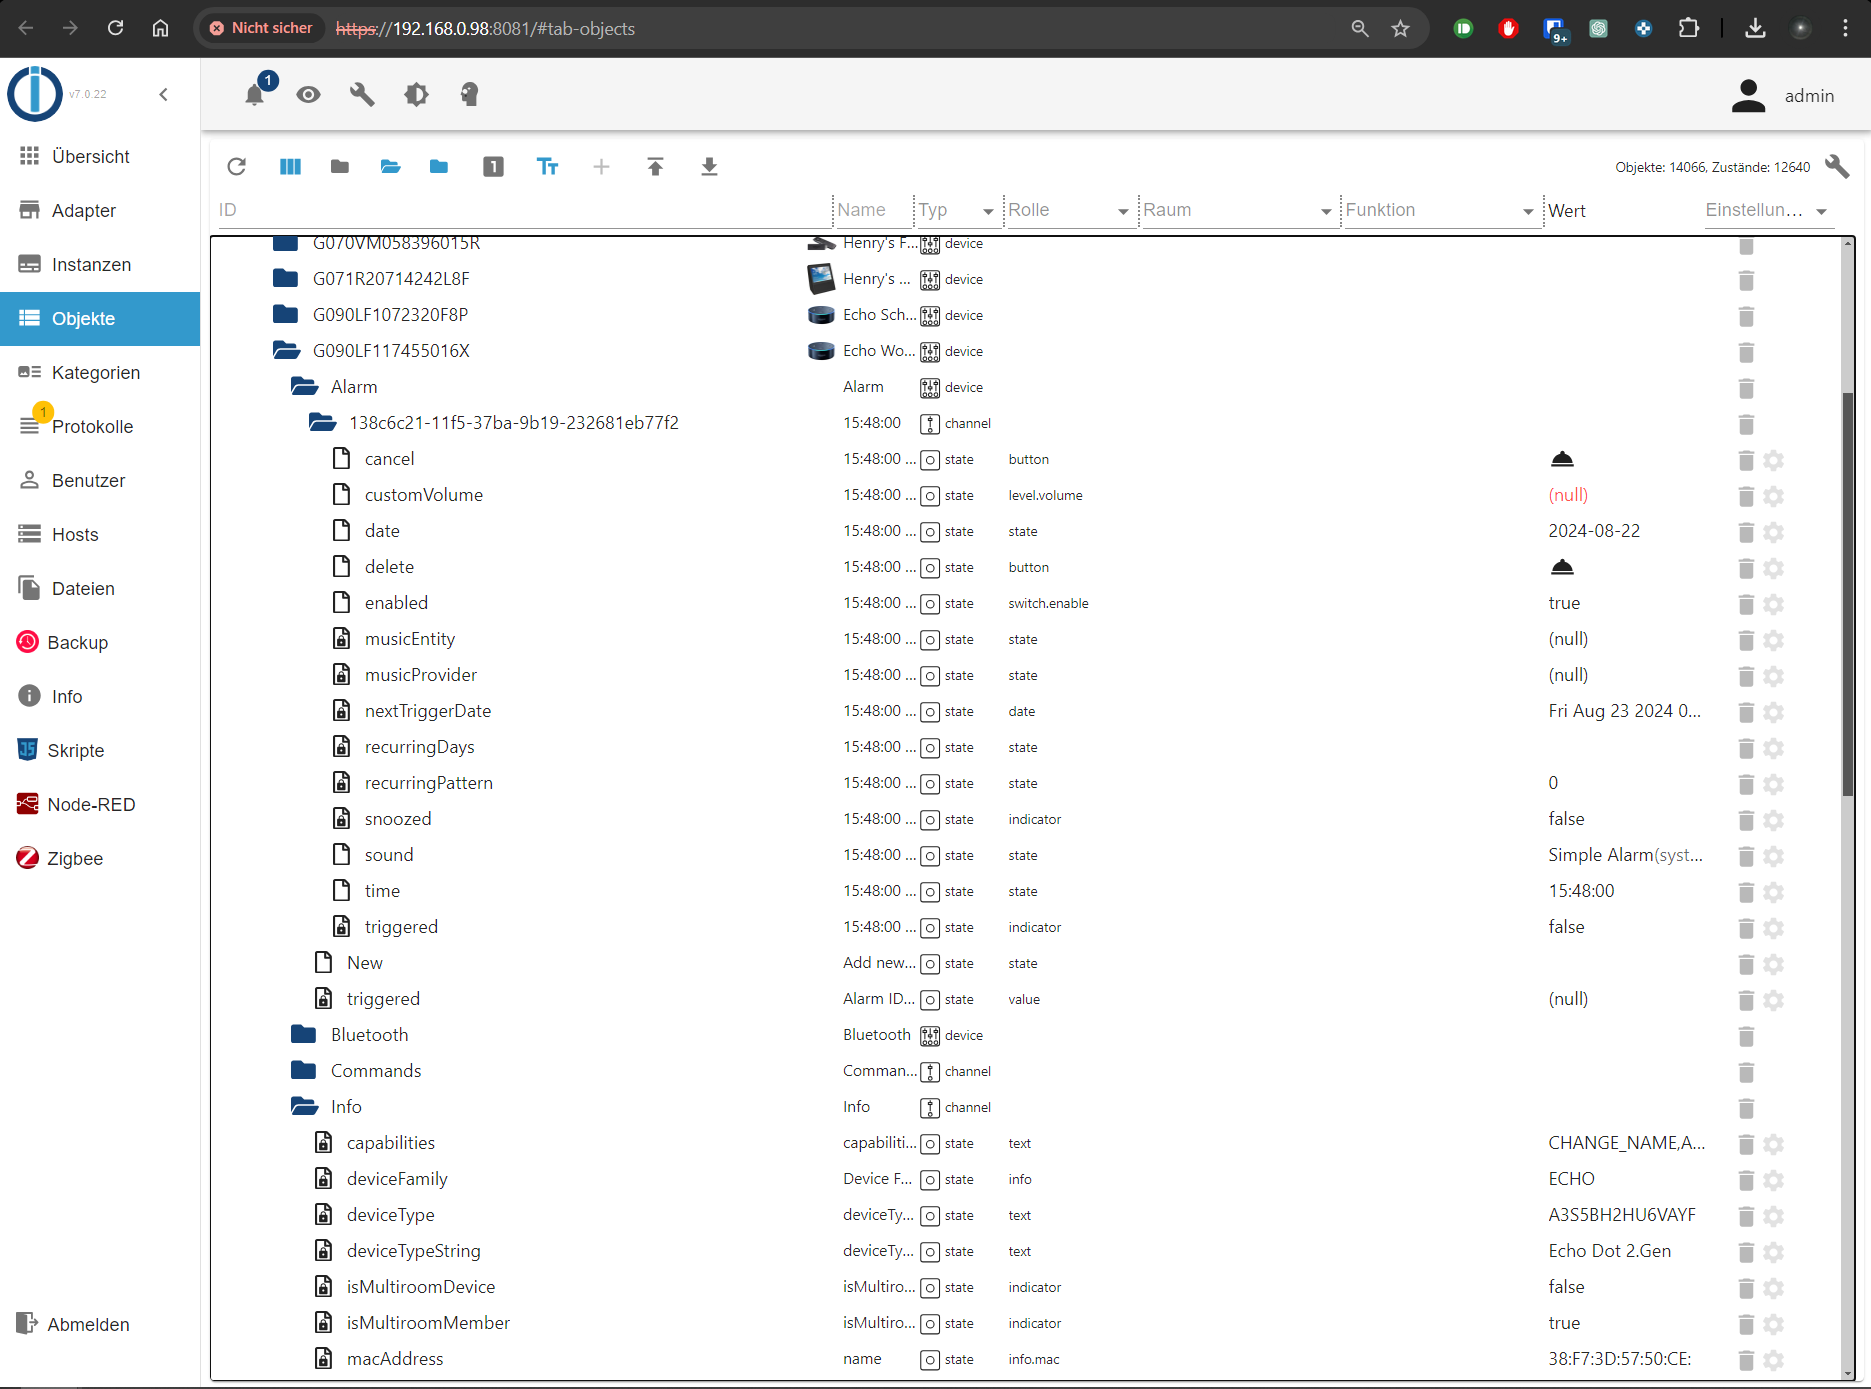This screenshot has width=1871, height=1389.
Task: Click the upload objects arrow icon
Action: click(x=655, y=167)
